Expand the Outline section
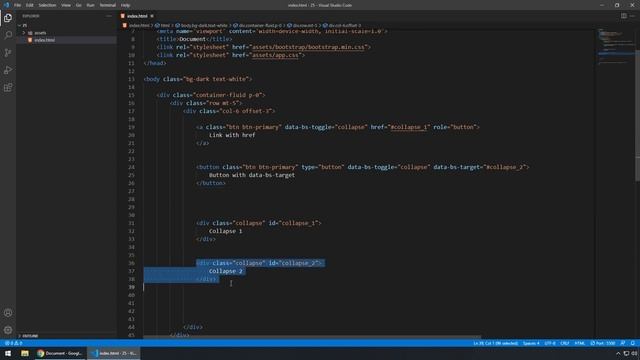640x360 pixels. 30,336
